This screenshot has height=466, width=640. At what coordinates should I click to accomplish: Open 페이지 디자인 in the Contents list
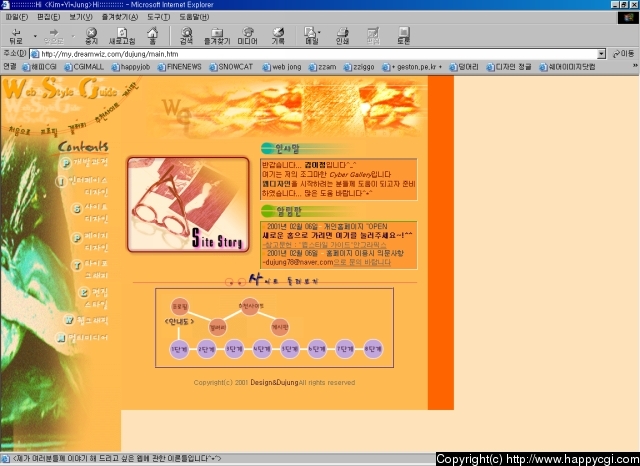[90, 242]
